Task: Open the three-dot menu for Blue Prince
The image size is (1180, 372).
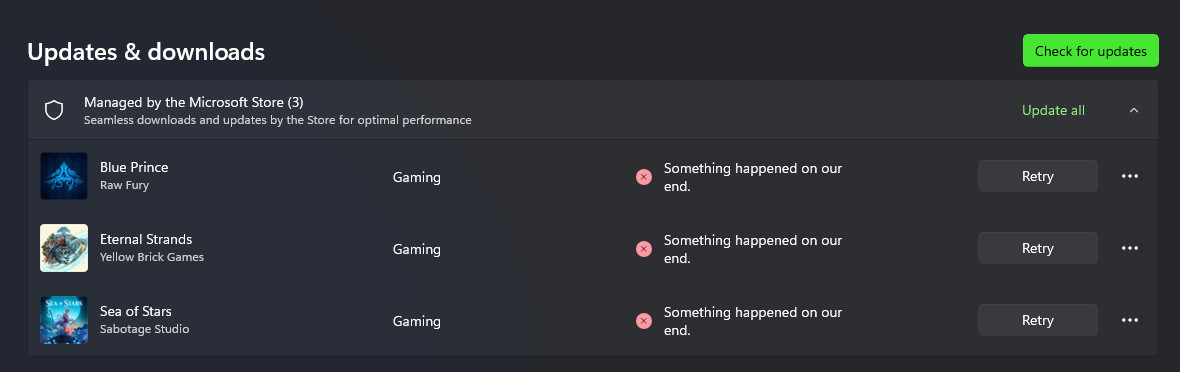Action: tap(1130, 176)
